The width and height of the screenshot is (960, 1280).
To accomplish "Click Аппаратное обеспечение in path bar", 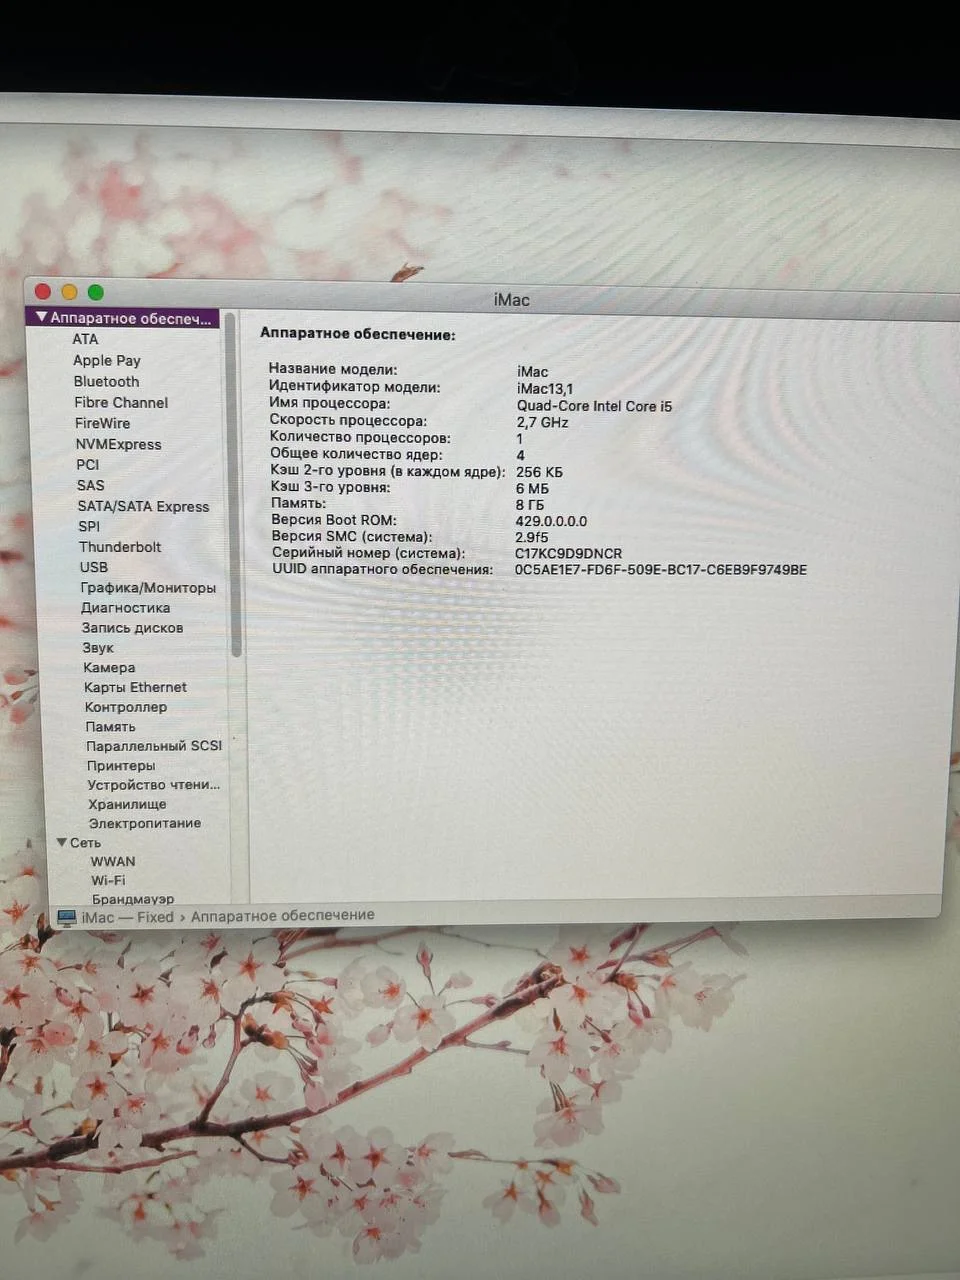I will pyautogui.click(x=283, y=915).
